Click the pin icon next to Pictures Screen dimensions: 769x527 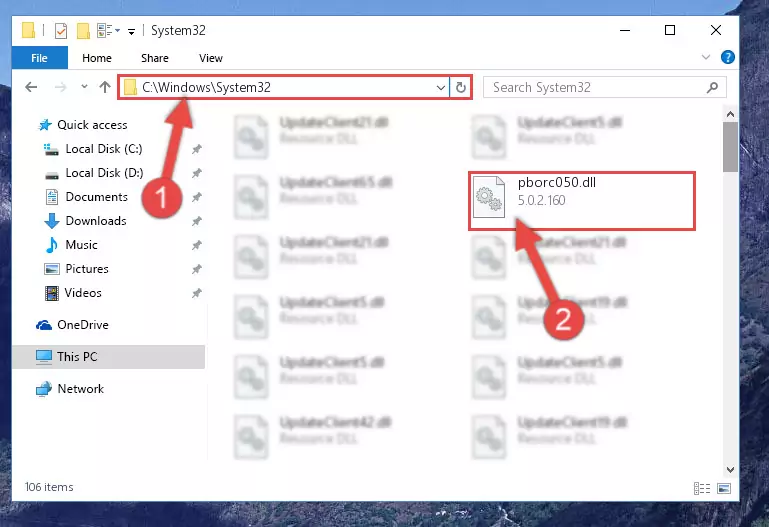(197, 269)
